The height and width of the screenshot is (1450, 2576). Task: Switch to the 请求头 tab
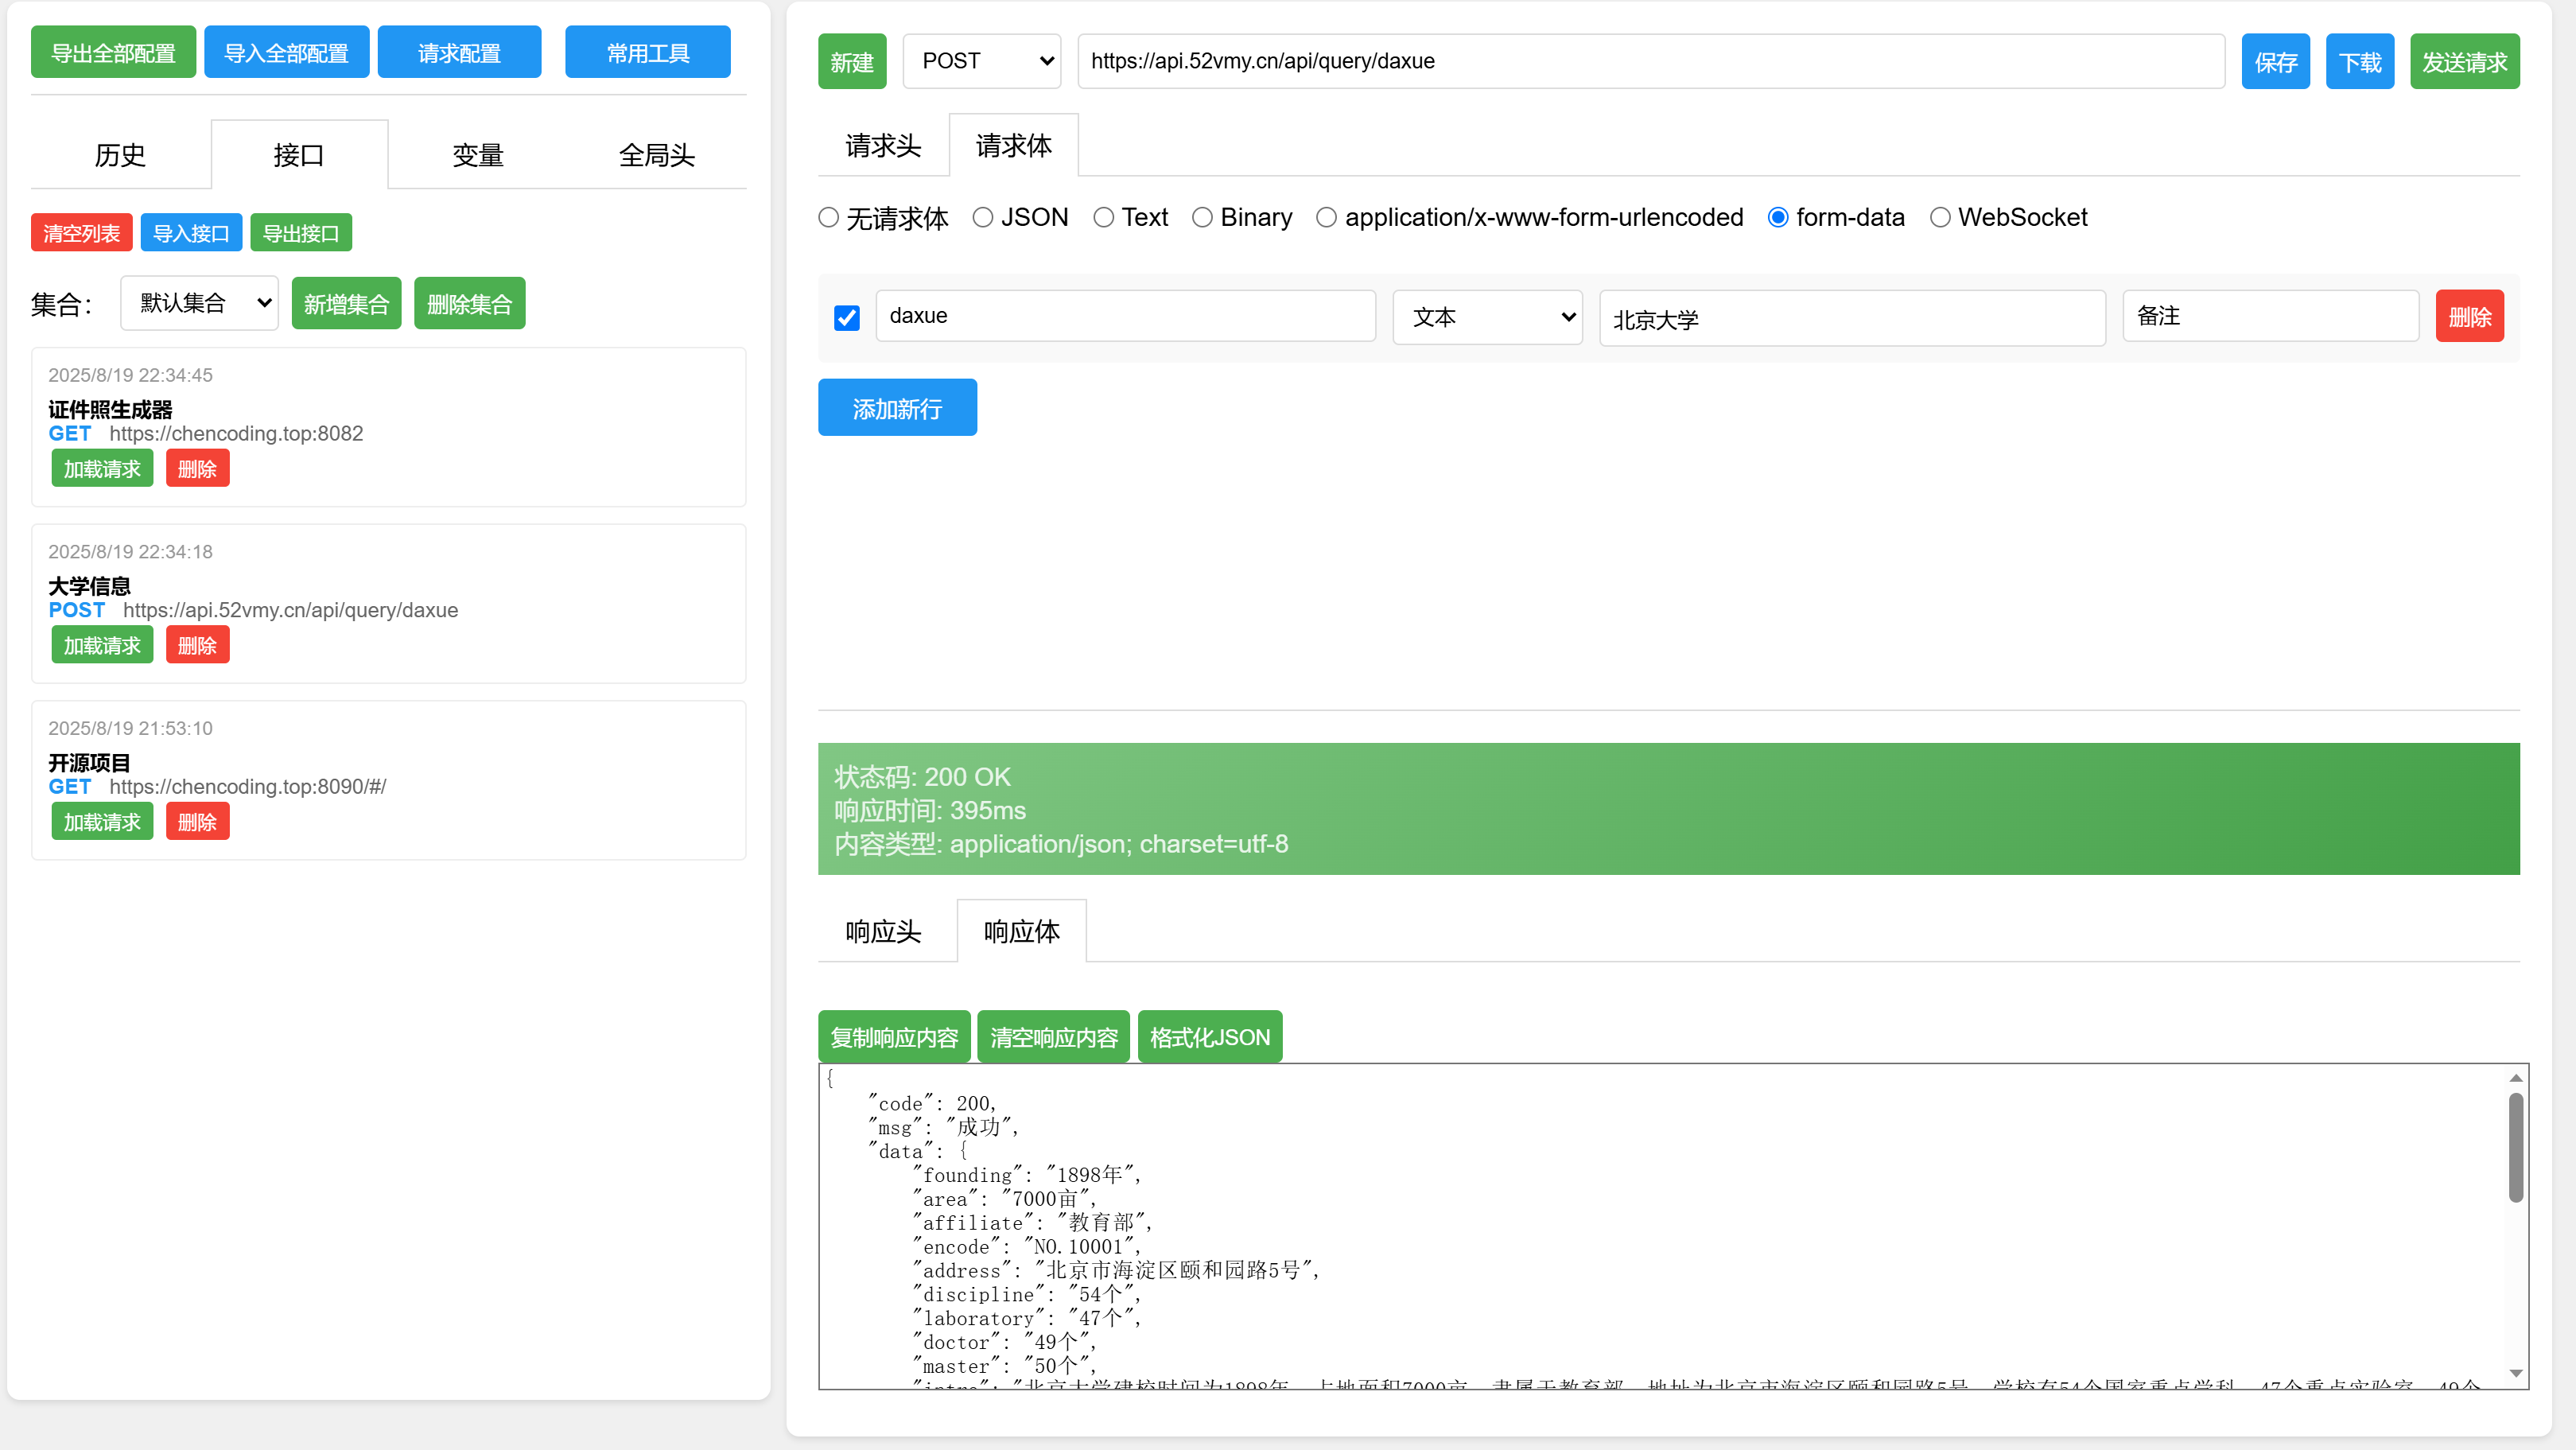882,146
